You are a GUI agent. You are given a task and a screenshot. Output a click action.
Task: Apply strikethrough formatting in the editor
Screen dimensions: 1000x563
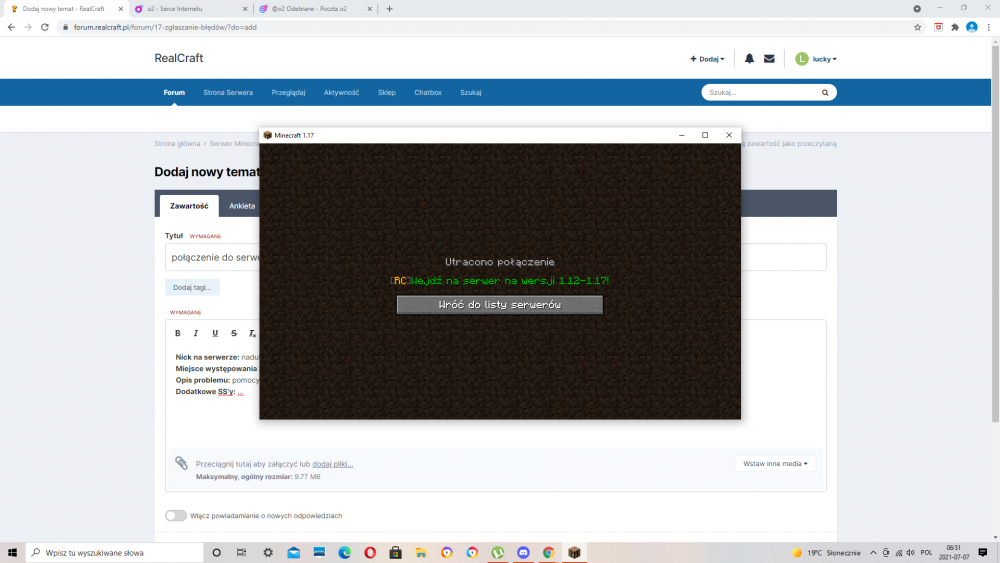pos(234,333)
